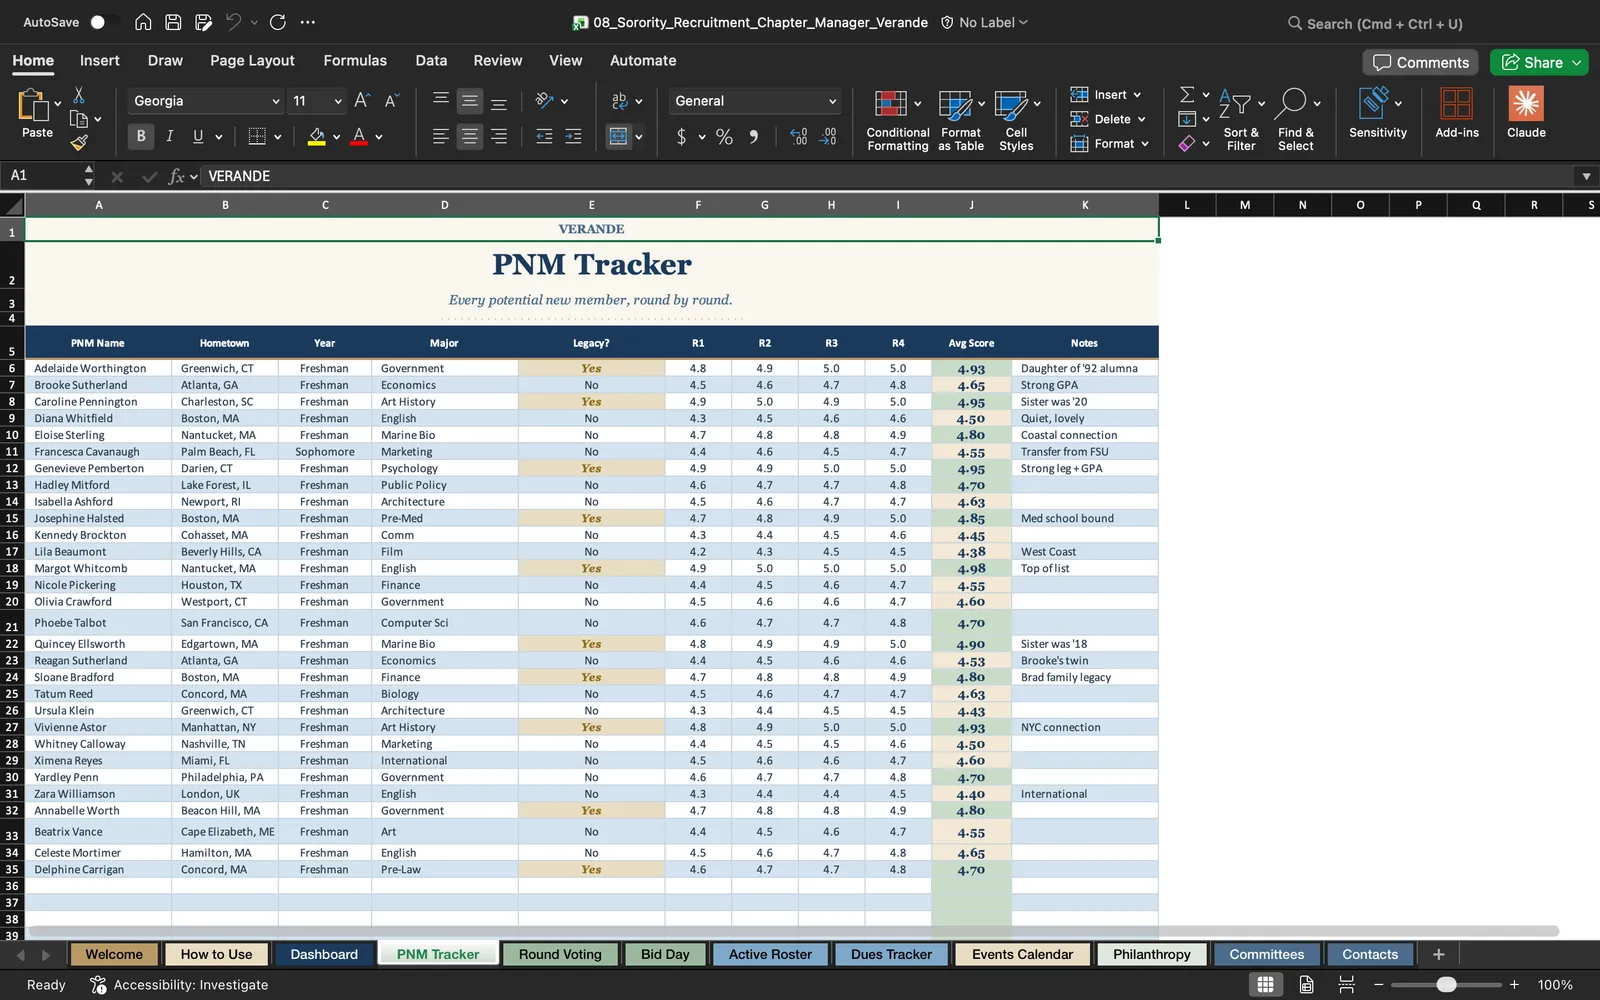Click the AutoSum sigma icon
1600x1000 pixels.
(x=1187, y=94)
